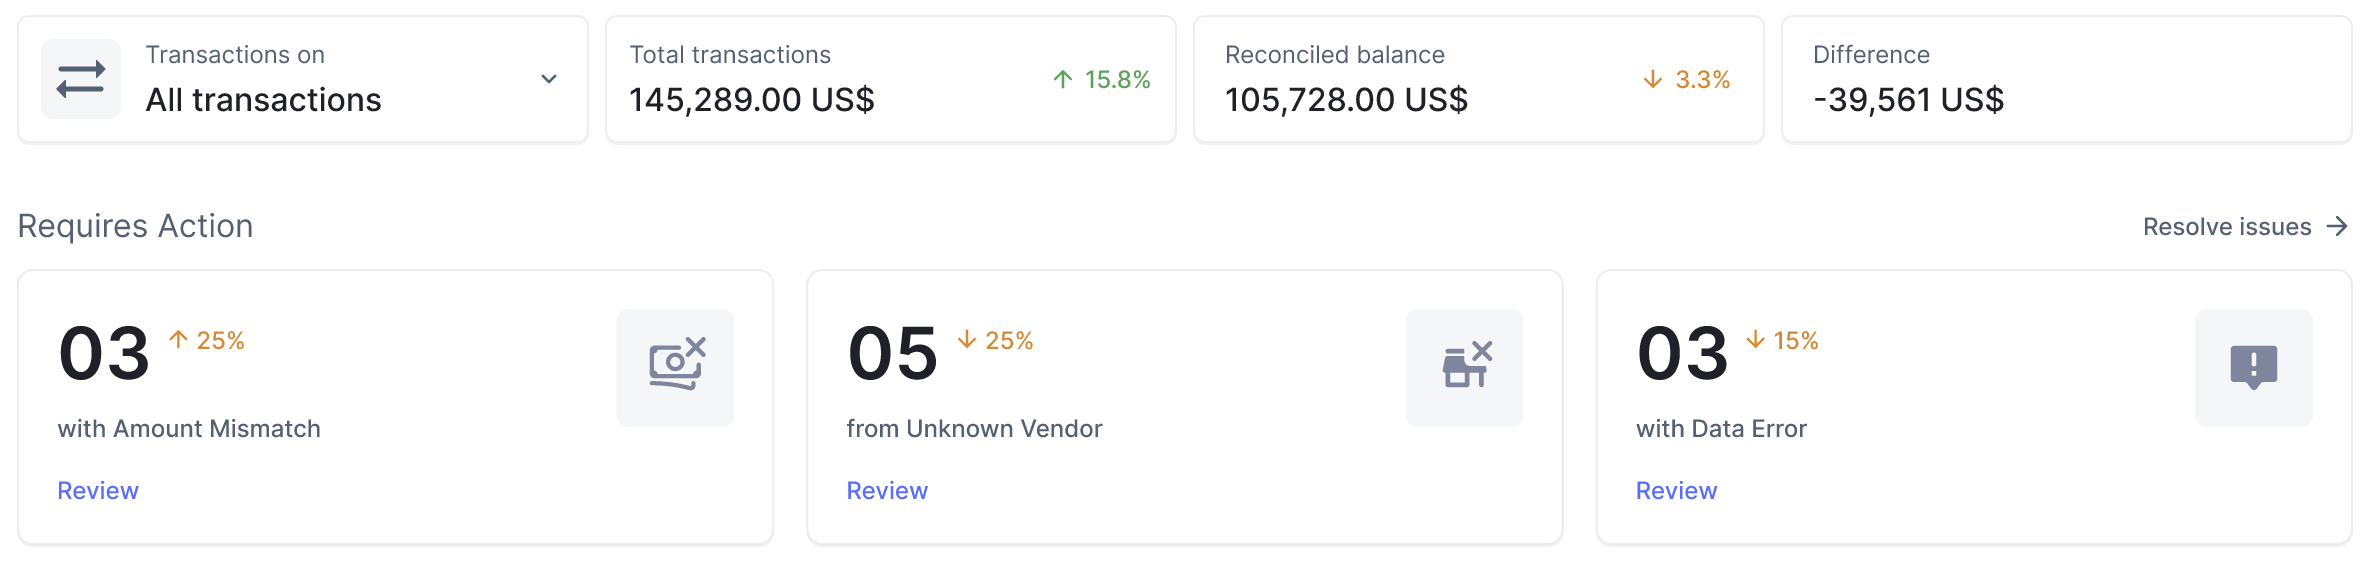Click the Amount Mismatch cash icon

[676, 367]
